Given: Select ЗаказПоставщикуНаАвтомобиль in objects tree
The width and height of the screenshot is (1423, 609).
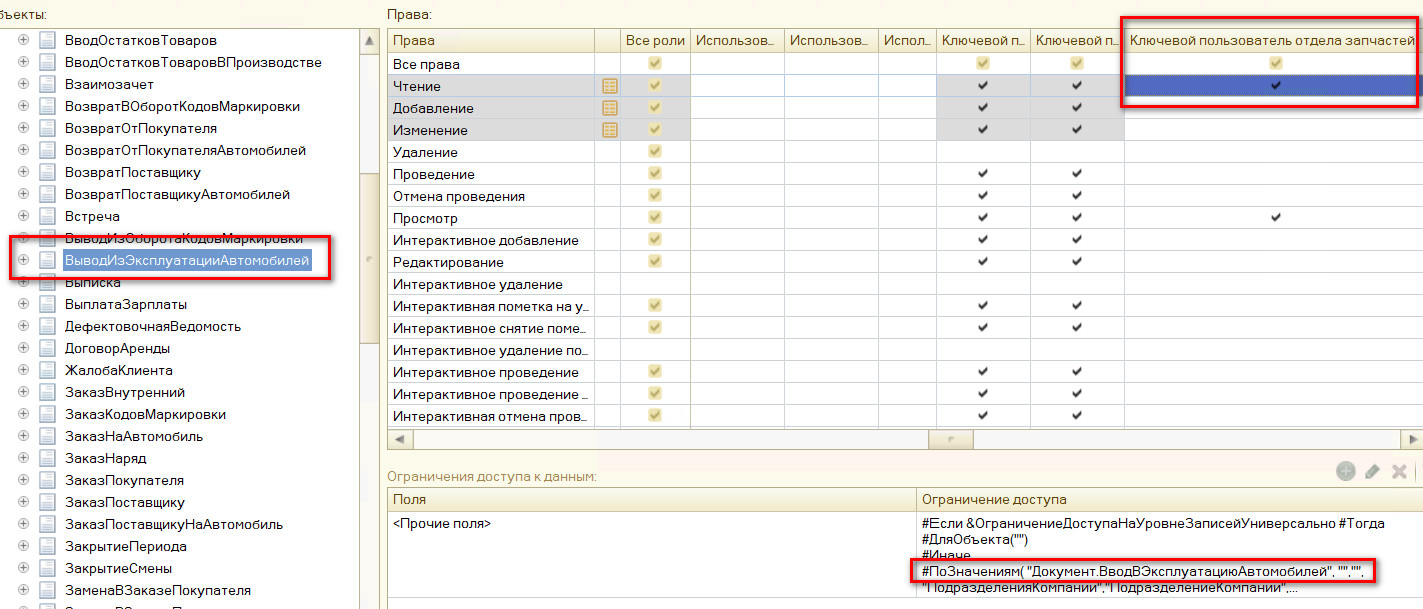Looking at the screenshot, I should [x=174, y=524].
